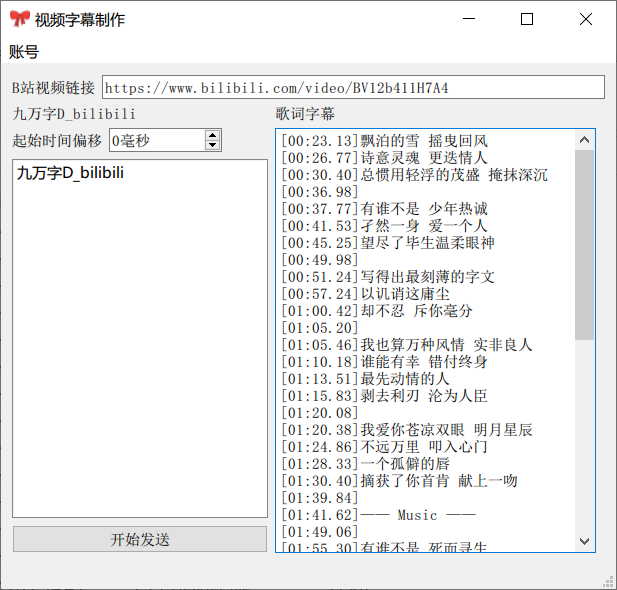The image size is (617, 590).
Task: Click the —— Music —— lyric line
Action: point(379,515)
